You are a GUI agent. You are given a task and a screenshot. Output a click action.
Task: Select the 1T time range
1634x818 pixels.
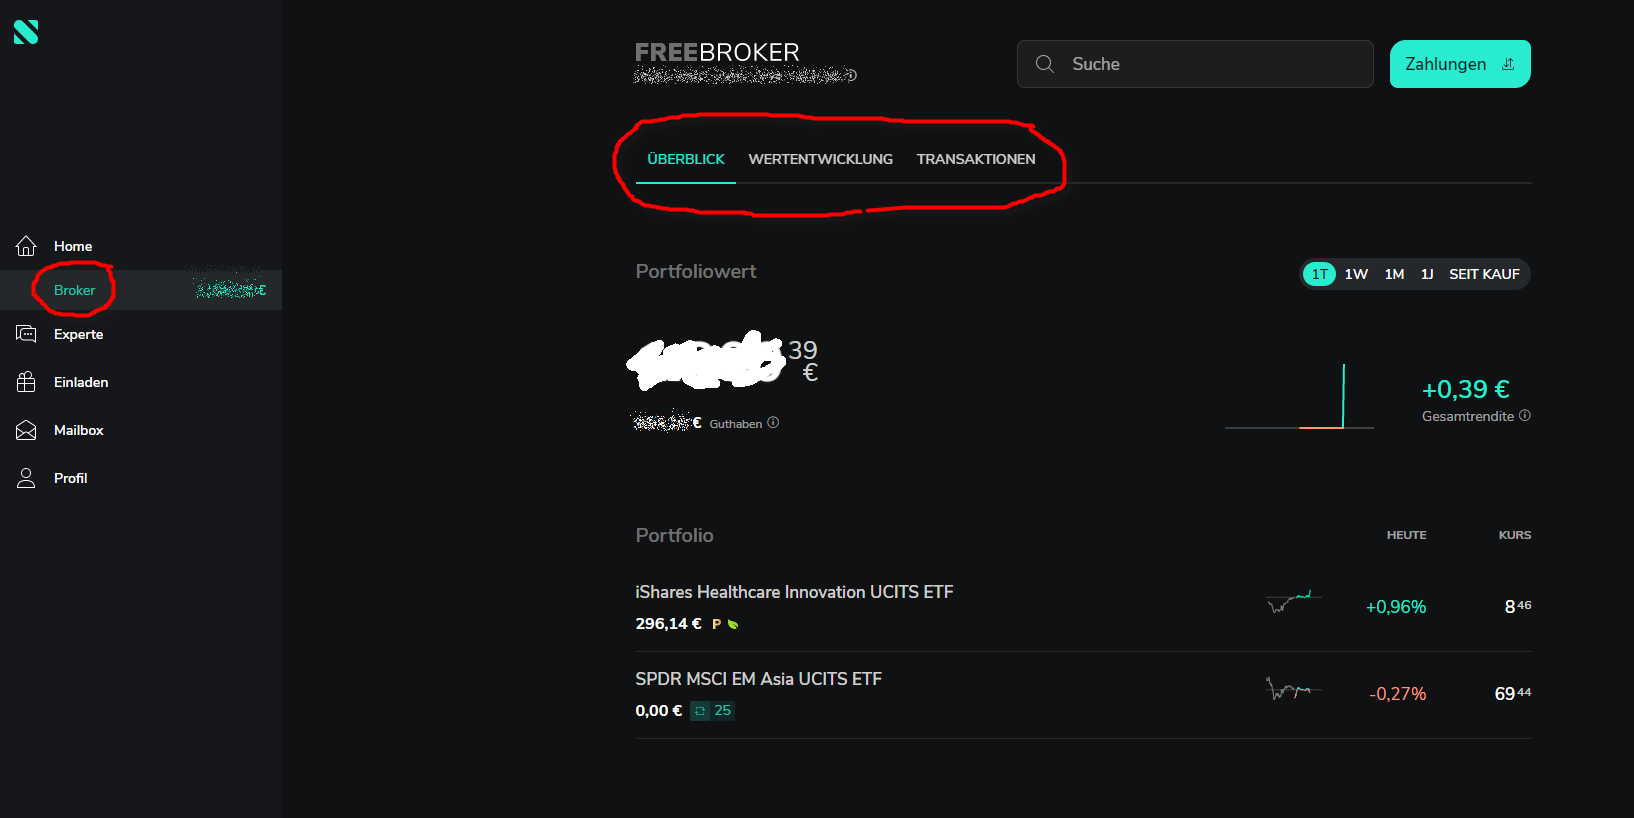pyautogui.click(x=1320, y=274)
